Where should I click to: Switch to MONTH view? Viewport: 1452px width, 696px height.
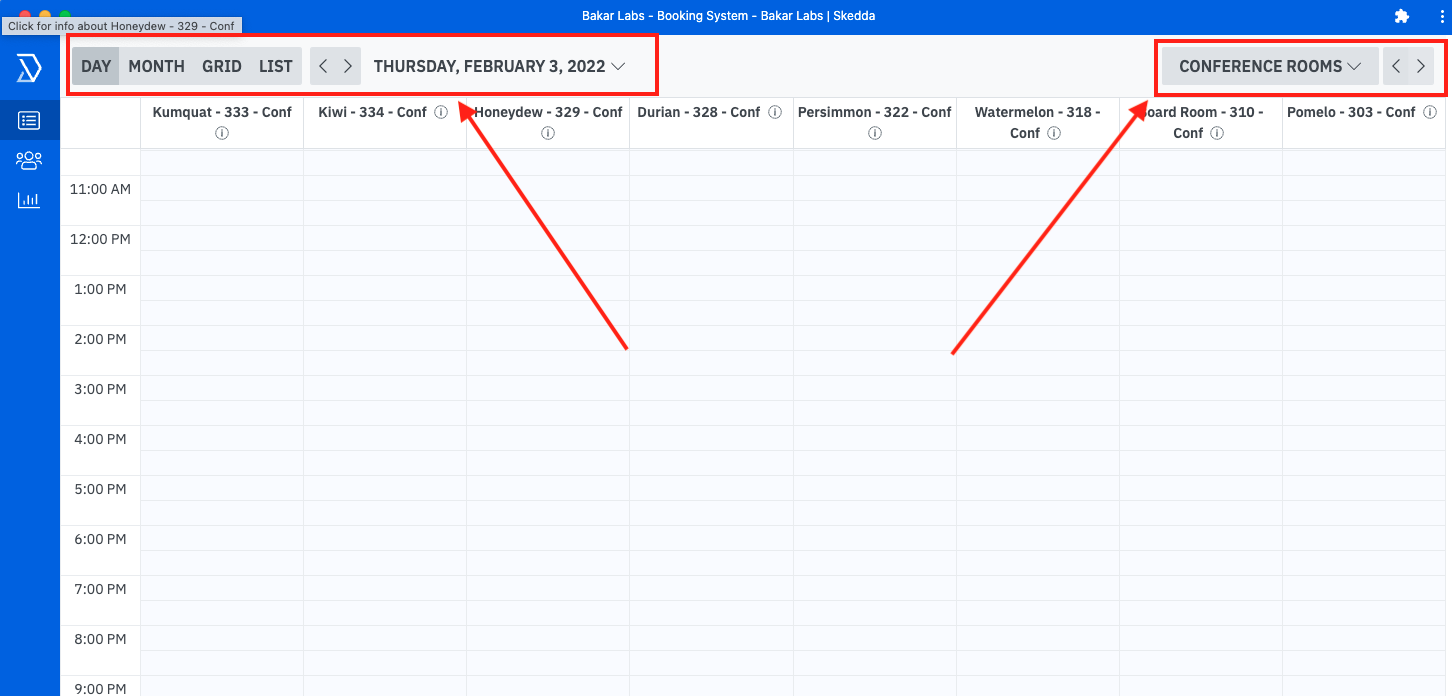157,66
